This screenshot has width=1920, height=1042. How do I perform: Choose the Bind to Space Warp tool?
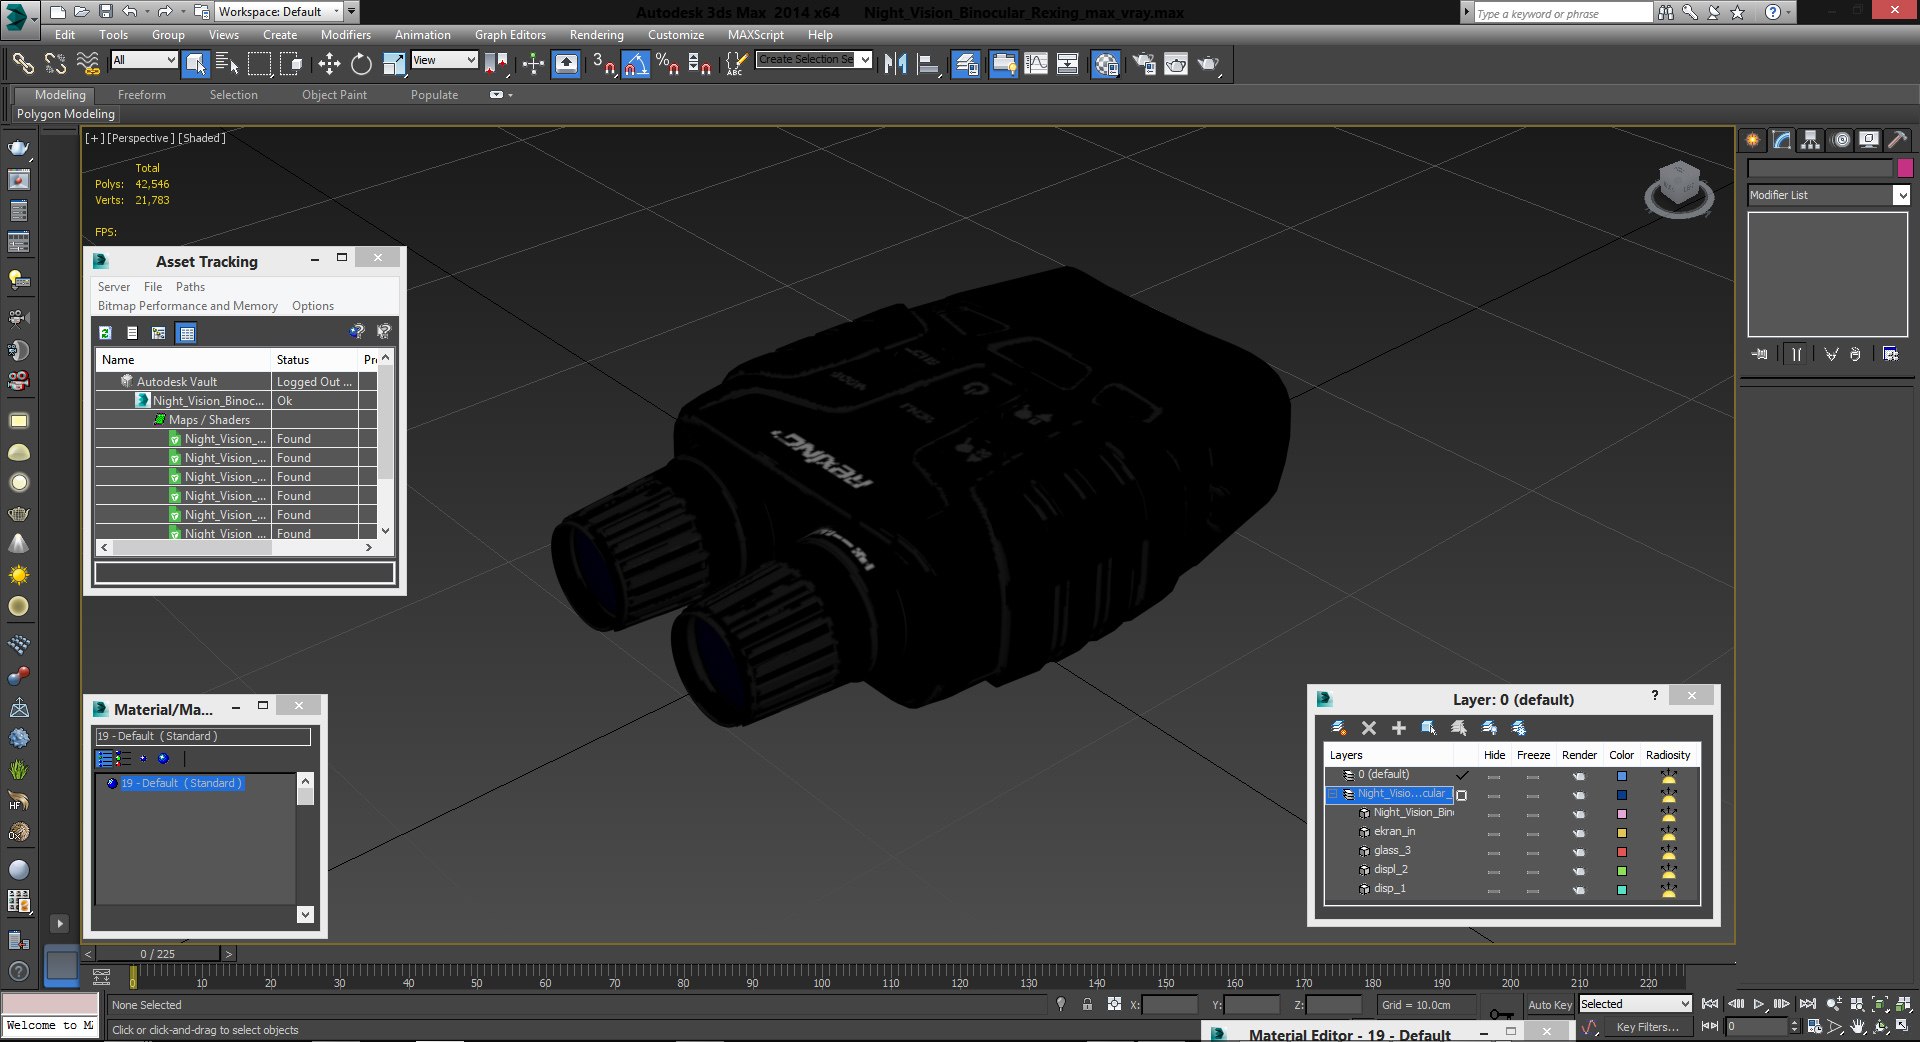(x=89, y=64)
